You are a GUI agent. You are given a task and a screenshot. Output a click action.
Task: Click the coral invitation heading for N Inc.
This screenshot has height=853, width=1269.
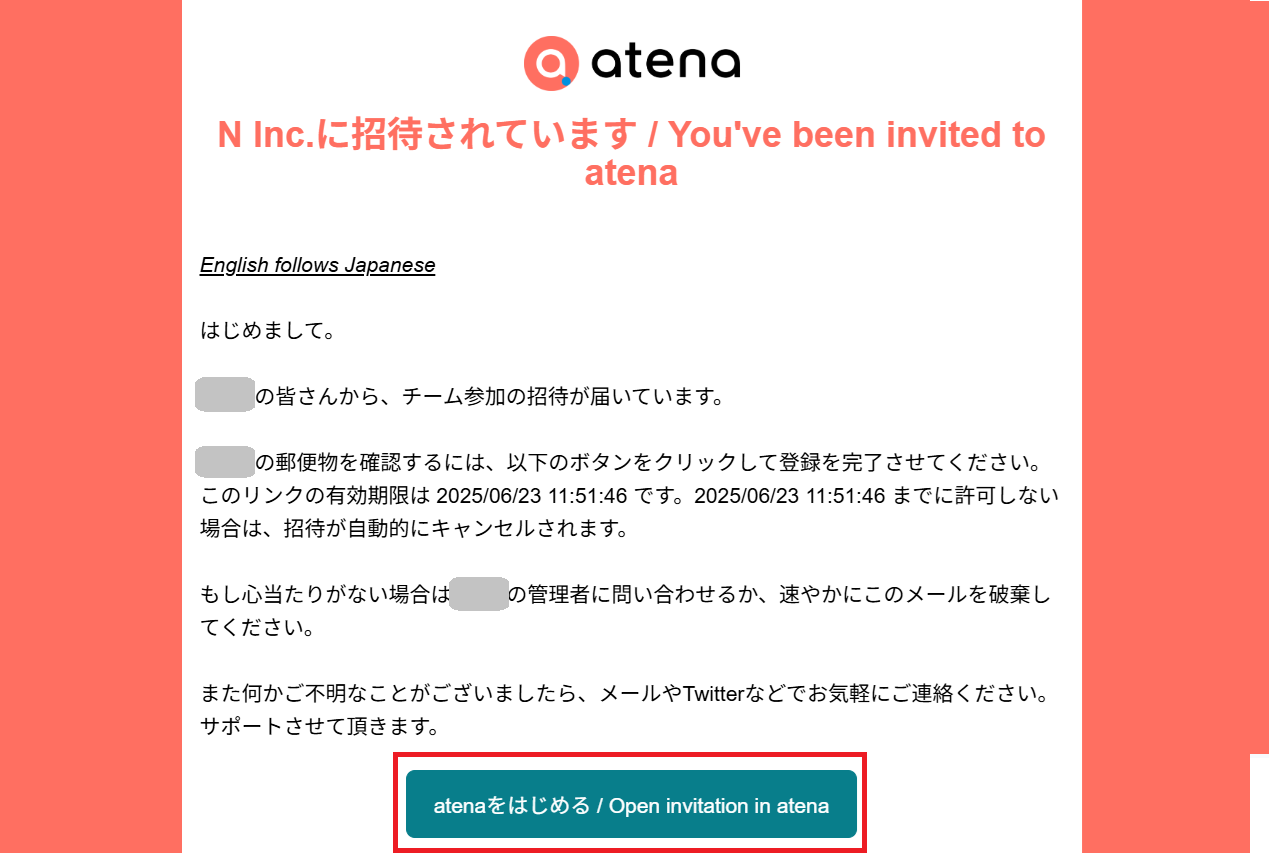click(631, 153)
